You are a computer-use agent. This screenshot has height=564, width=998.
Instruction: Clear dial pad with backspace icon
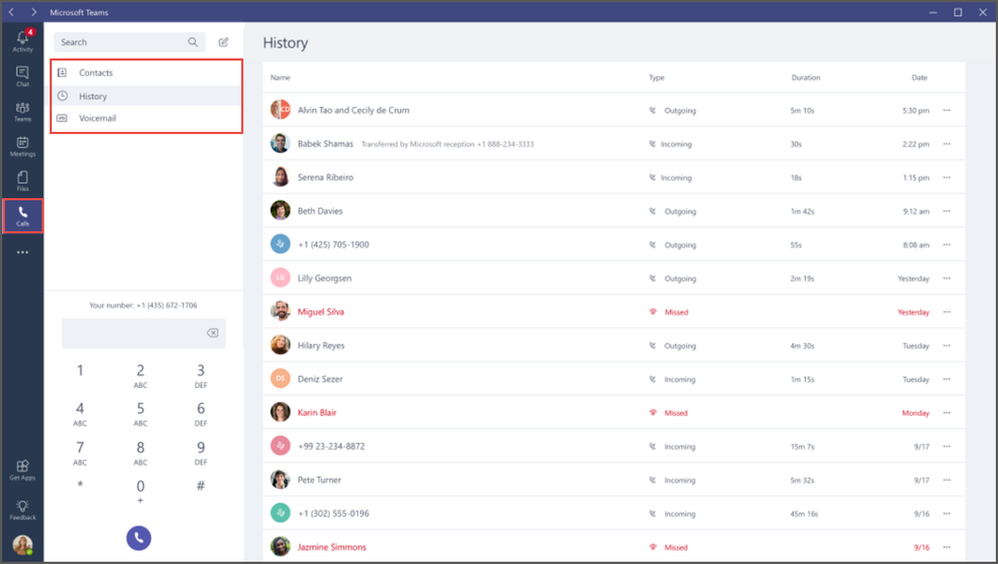pos(213,333)
